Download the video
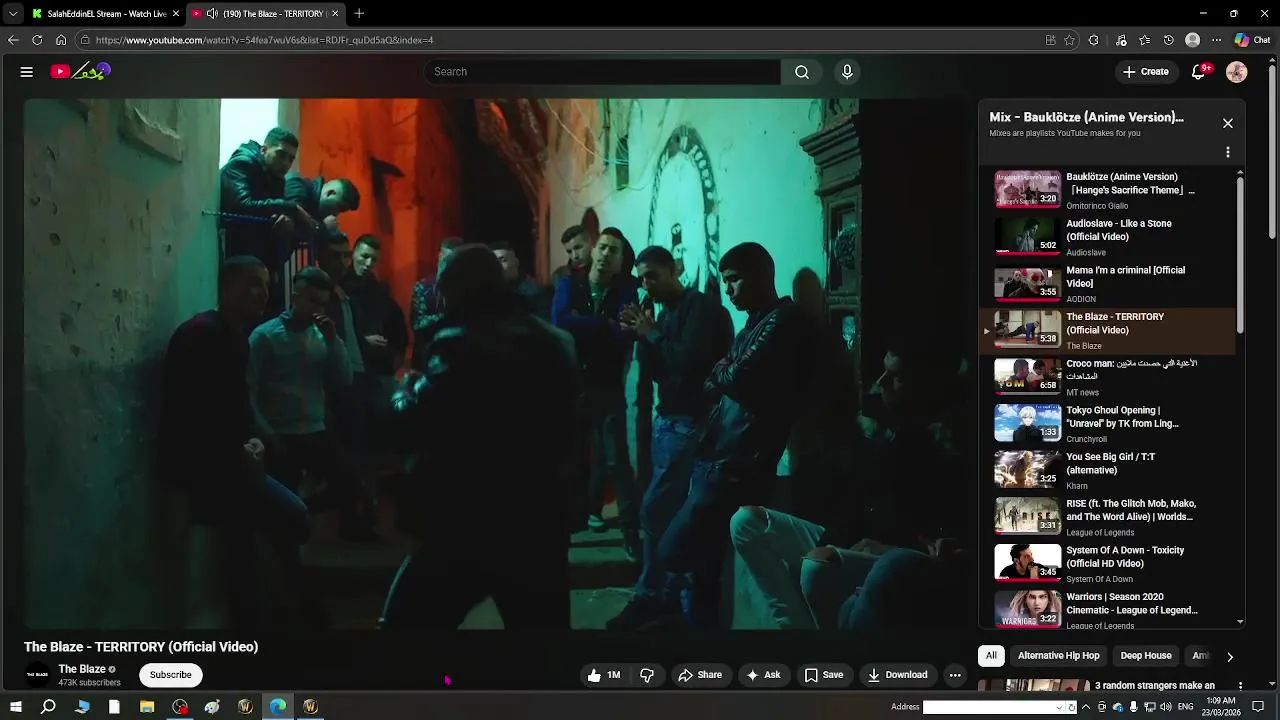Image resolution: width=1280 pixels, height=720 pixels. (897, 675)
